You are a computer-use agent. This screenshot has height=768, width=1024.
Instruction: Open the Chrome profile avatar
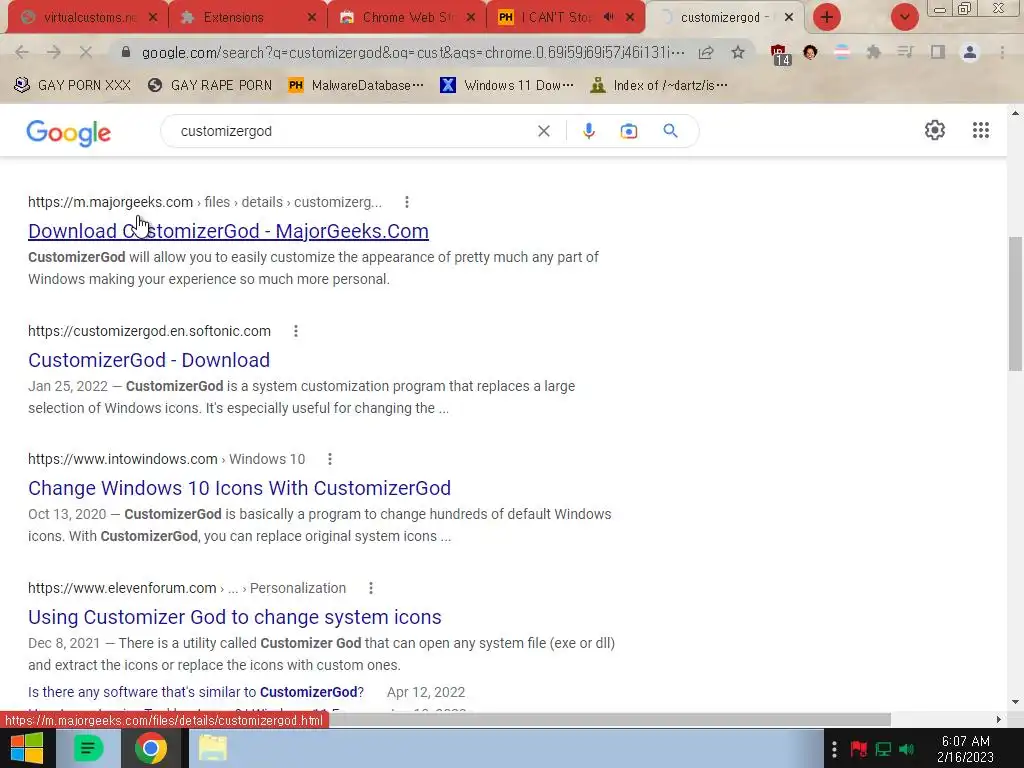(970, 52)
